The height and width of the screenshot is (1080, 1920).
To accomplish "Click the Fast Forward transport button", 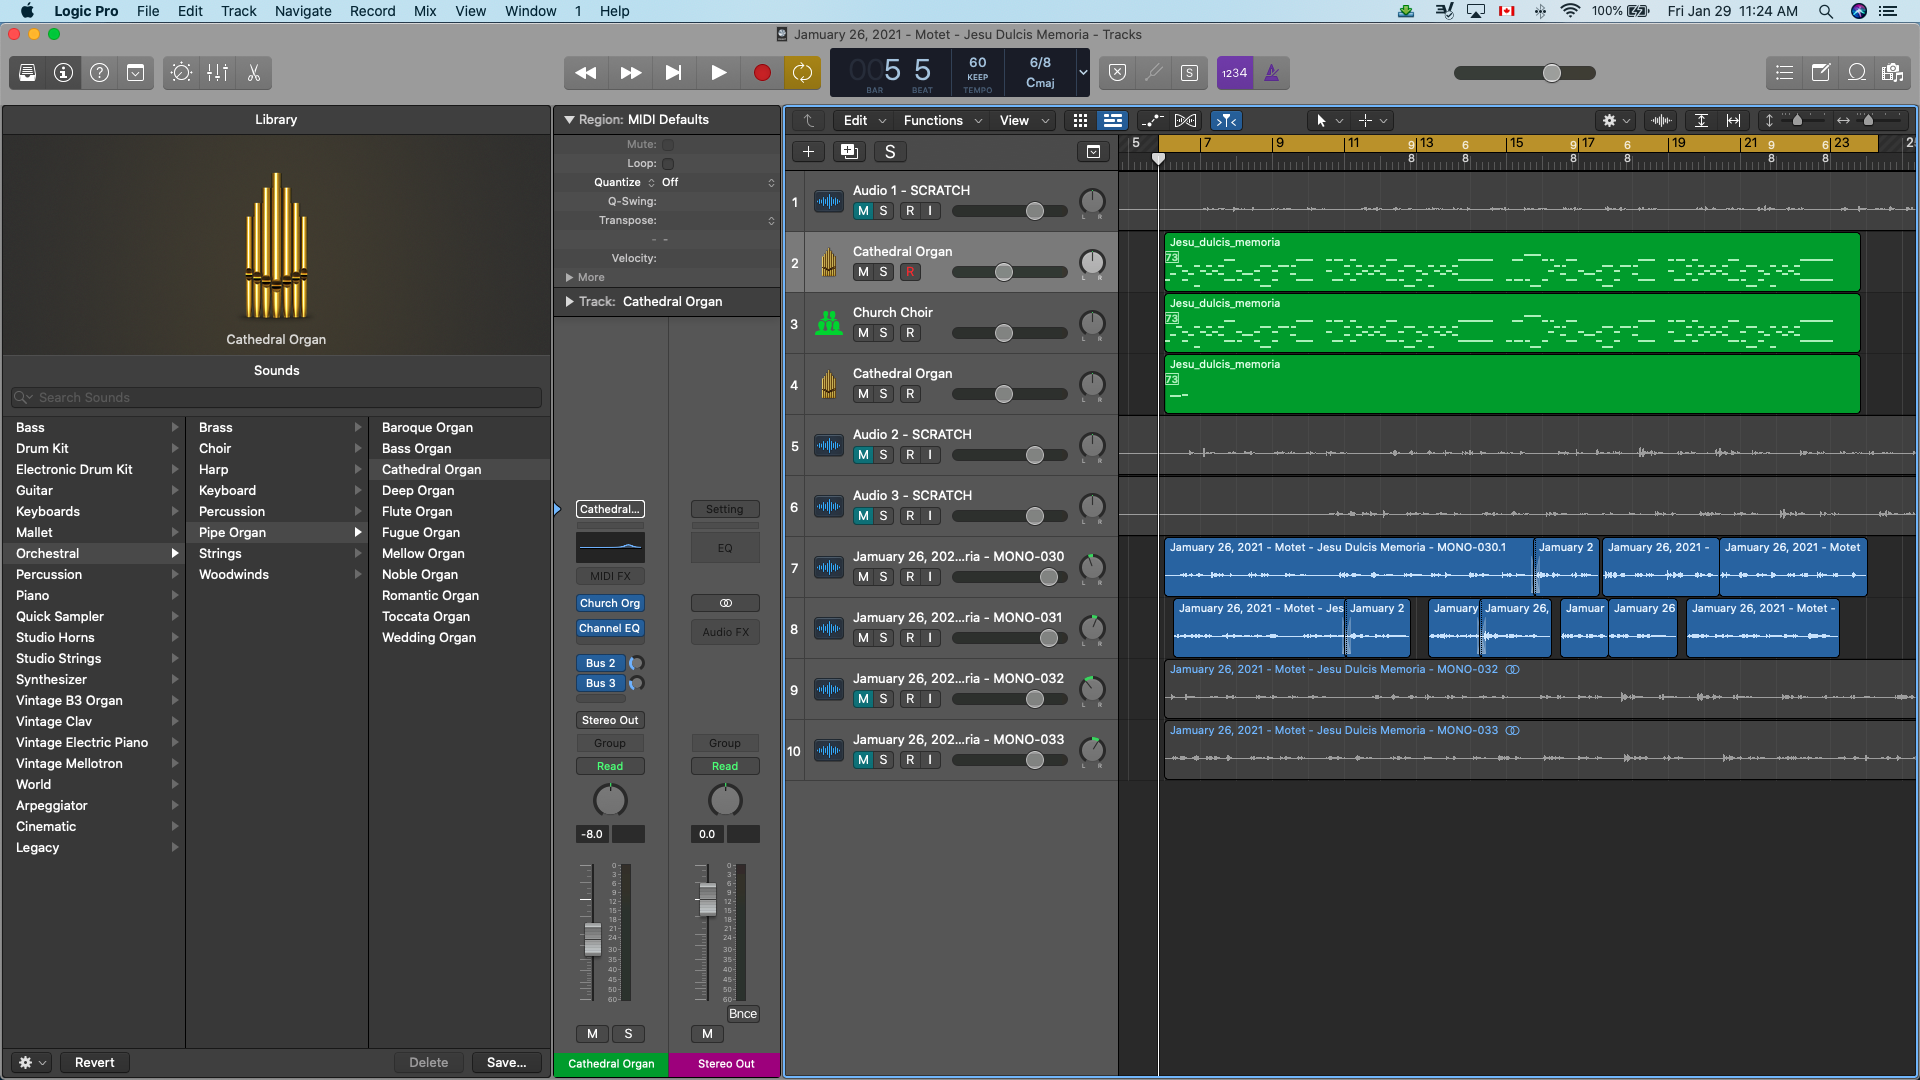I will pyautogui.click(x=630, y=73).
